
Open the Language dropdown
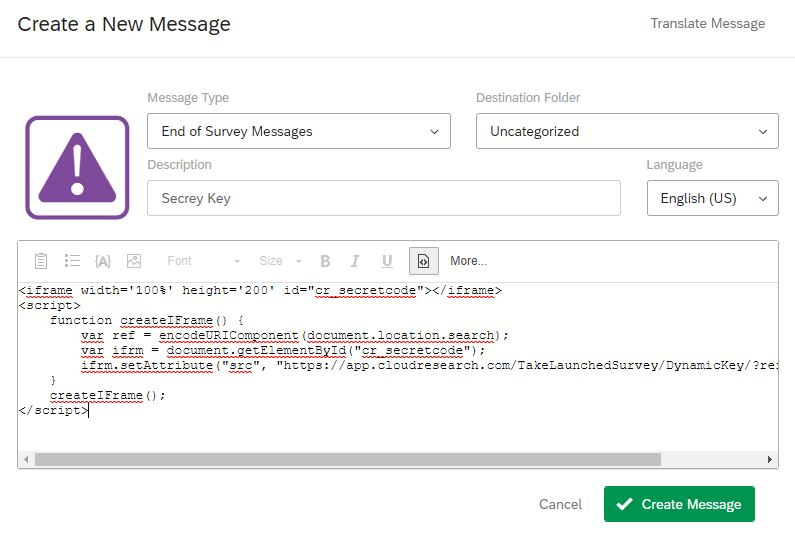click(x=712, y=198)
